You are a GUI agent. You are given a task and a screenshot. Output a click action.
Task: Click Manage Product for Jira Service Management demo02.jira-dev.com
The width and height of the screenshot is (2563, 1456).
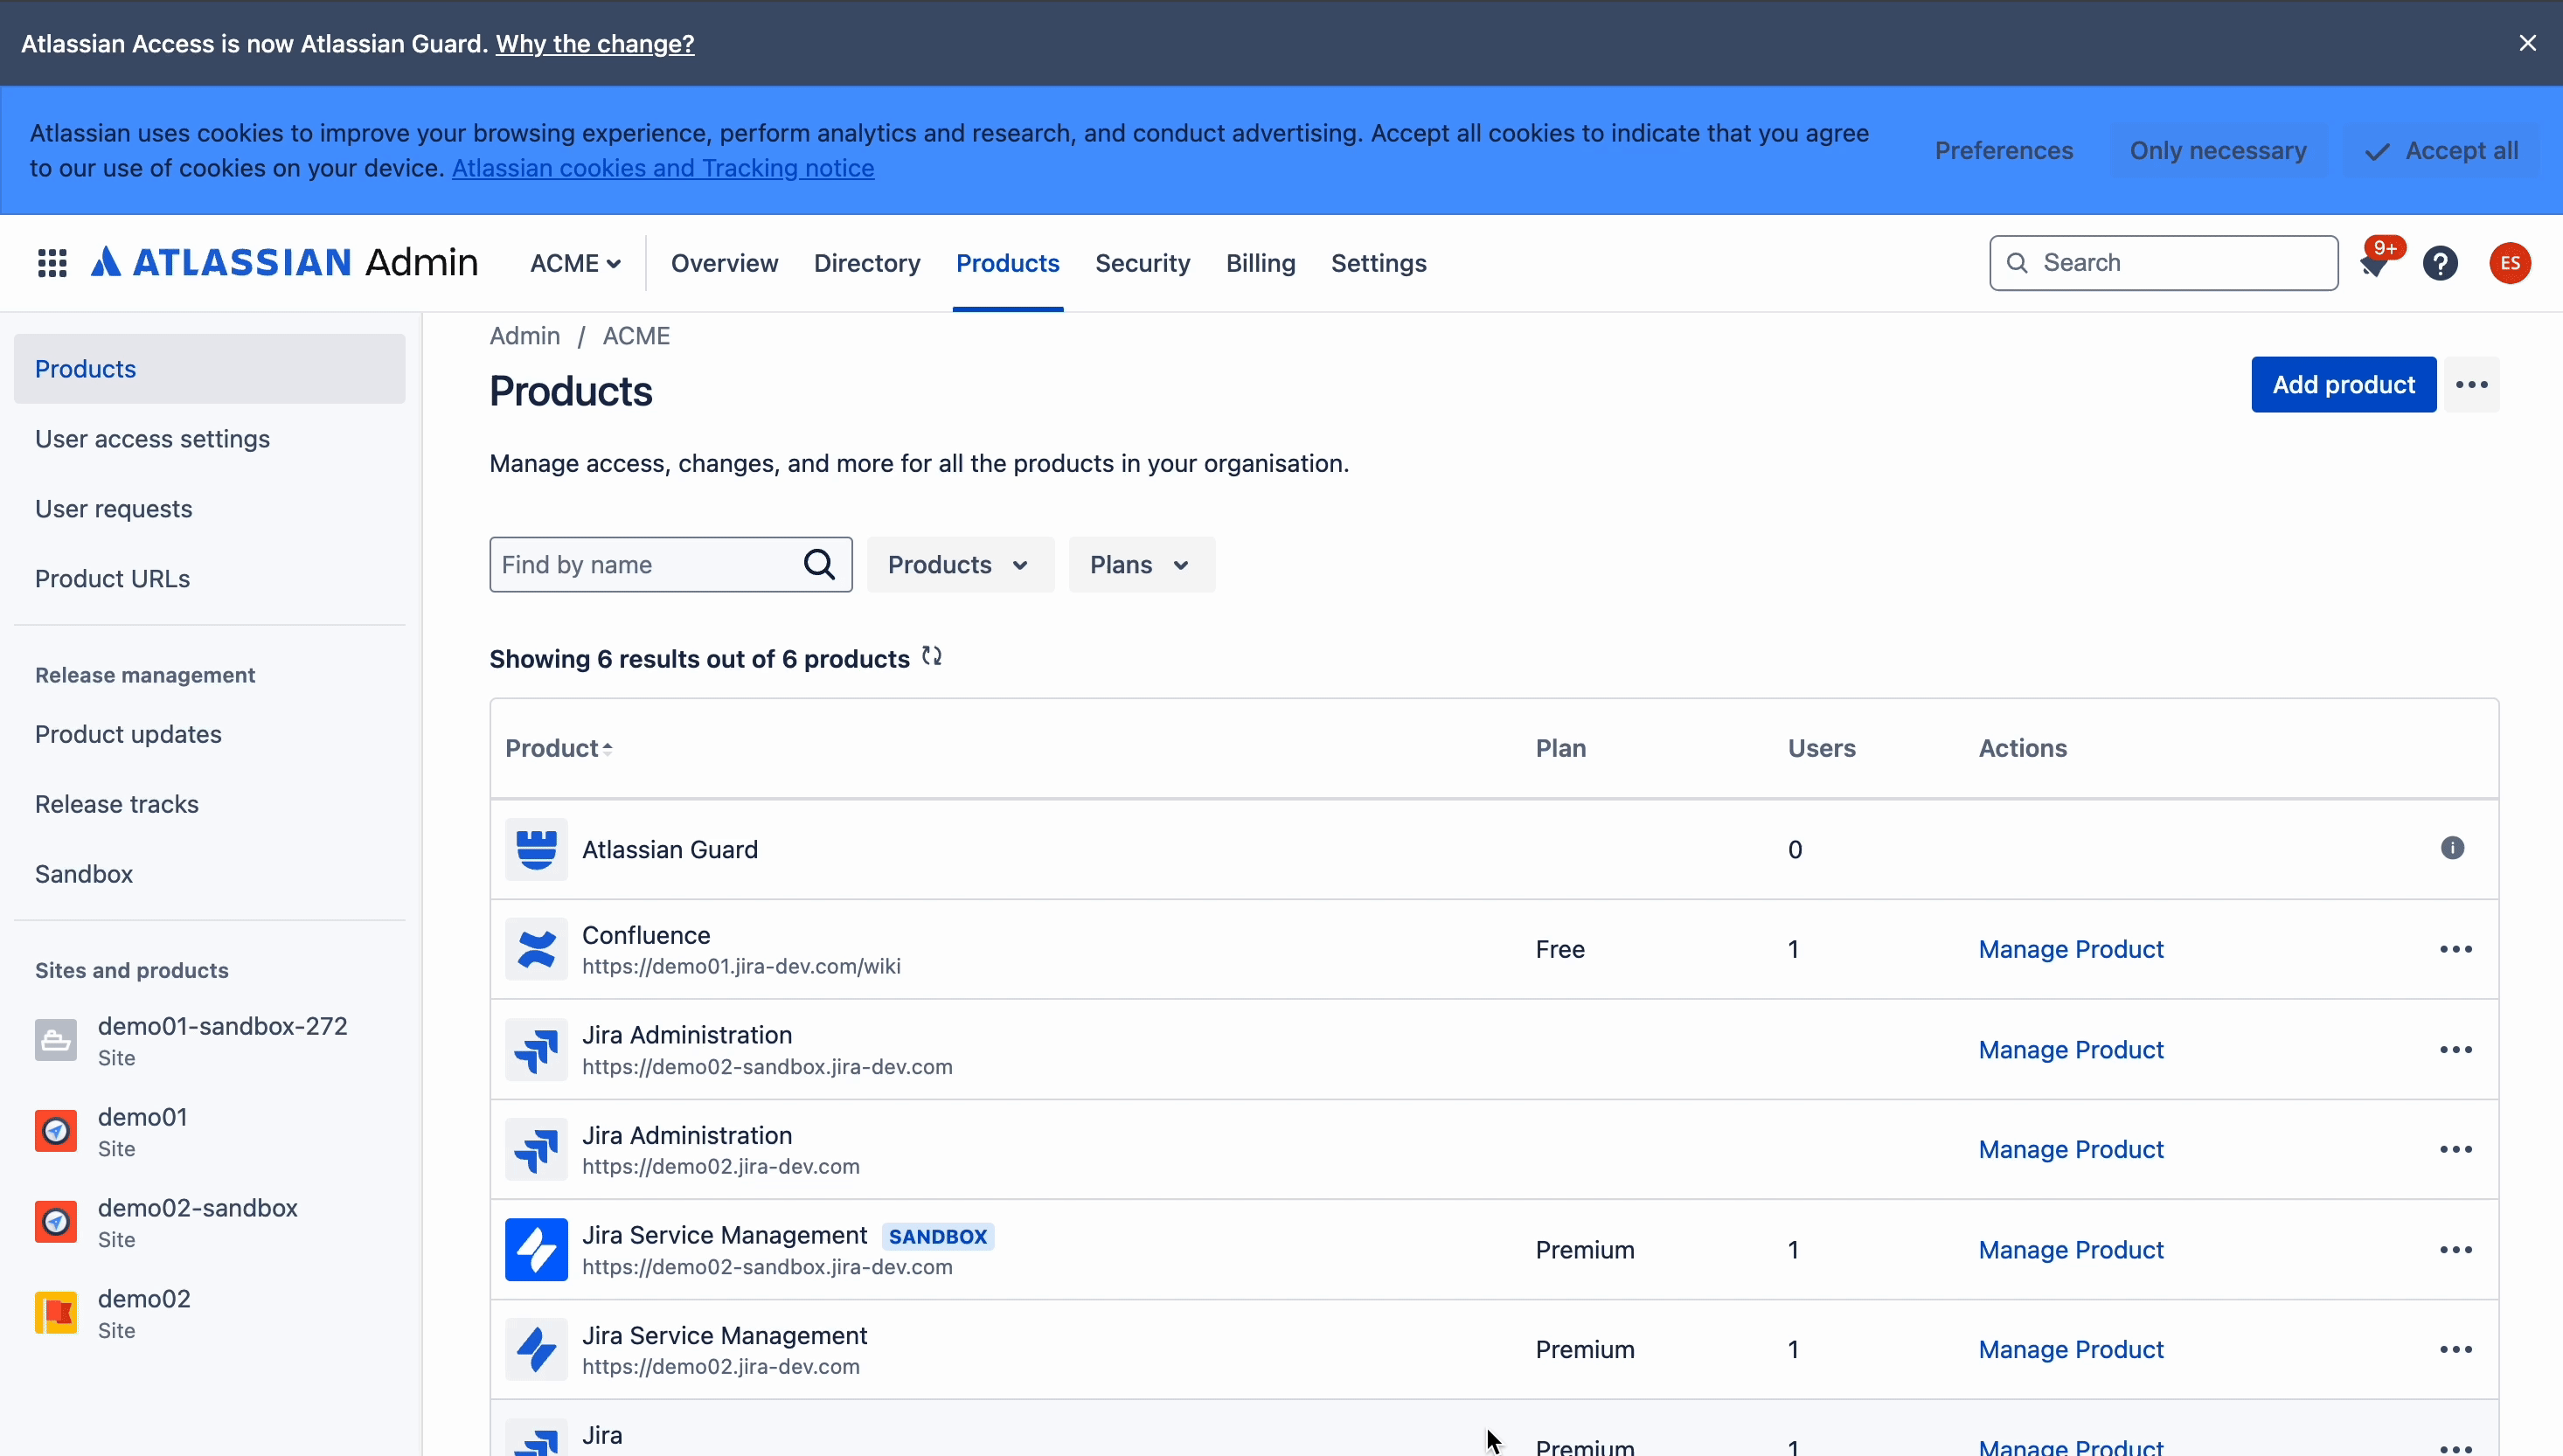(2070, 1349)
